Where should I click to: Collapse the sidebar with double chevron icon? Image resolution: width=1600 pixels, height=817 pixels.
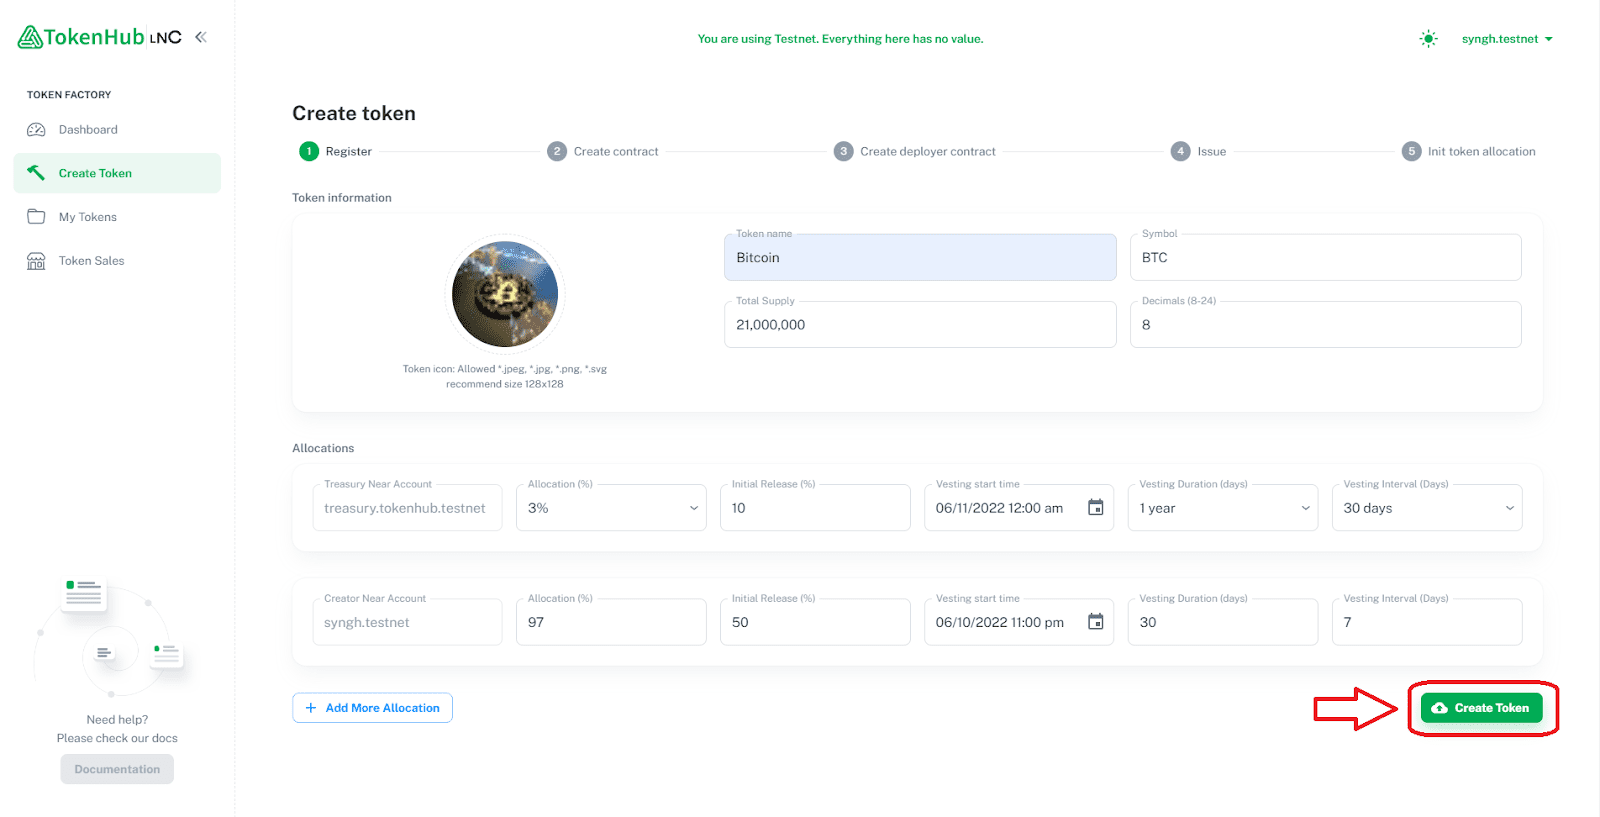point(201,37)
